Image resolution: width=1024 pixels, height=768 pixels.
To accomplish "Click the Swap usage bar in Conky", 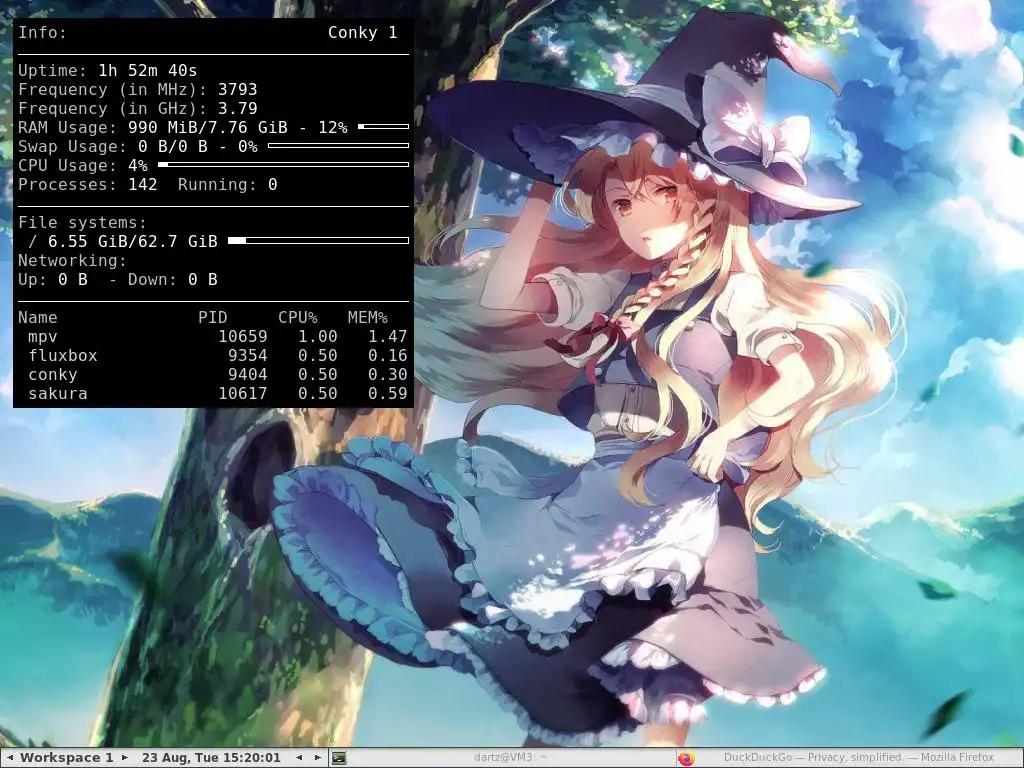I will click(x=338, y=146).
